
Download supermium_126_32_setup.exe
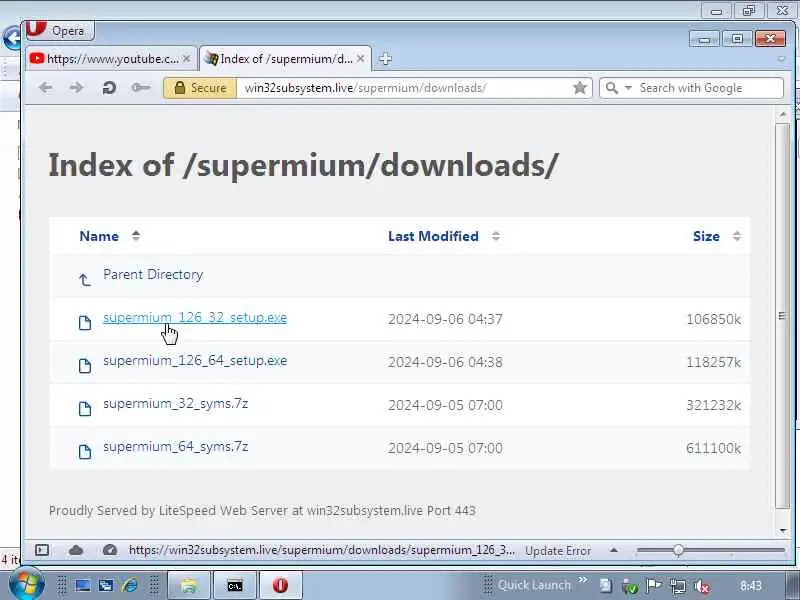(195, 317)
